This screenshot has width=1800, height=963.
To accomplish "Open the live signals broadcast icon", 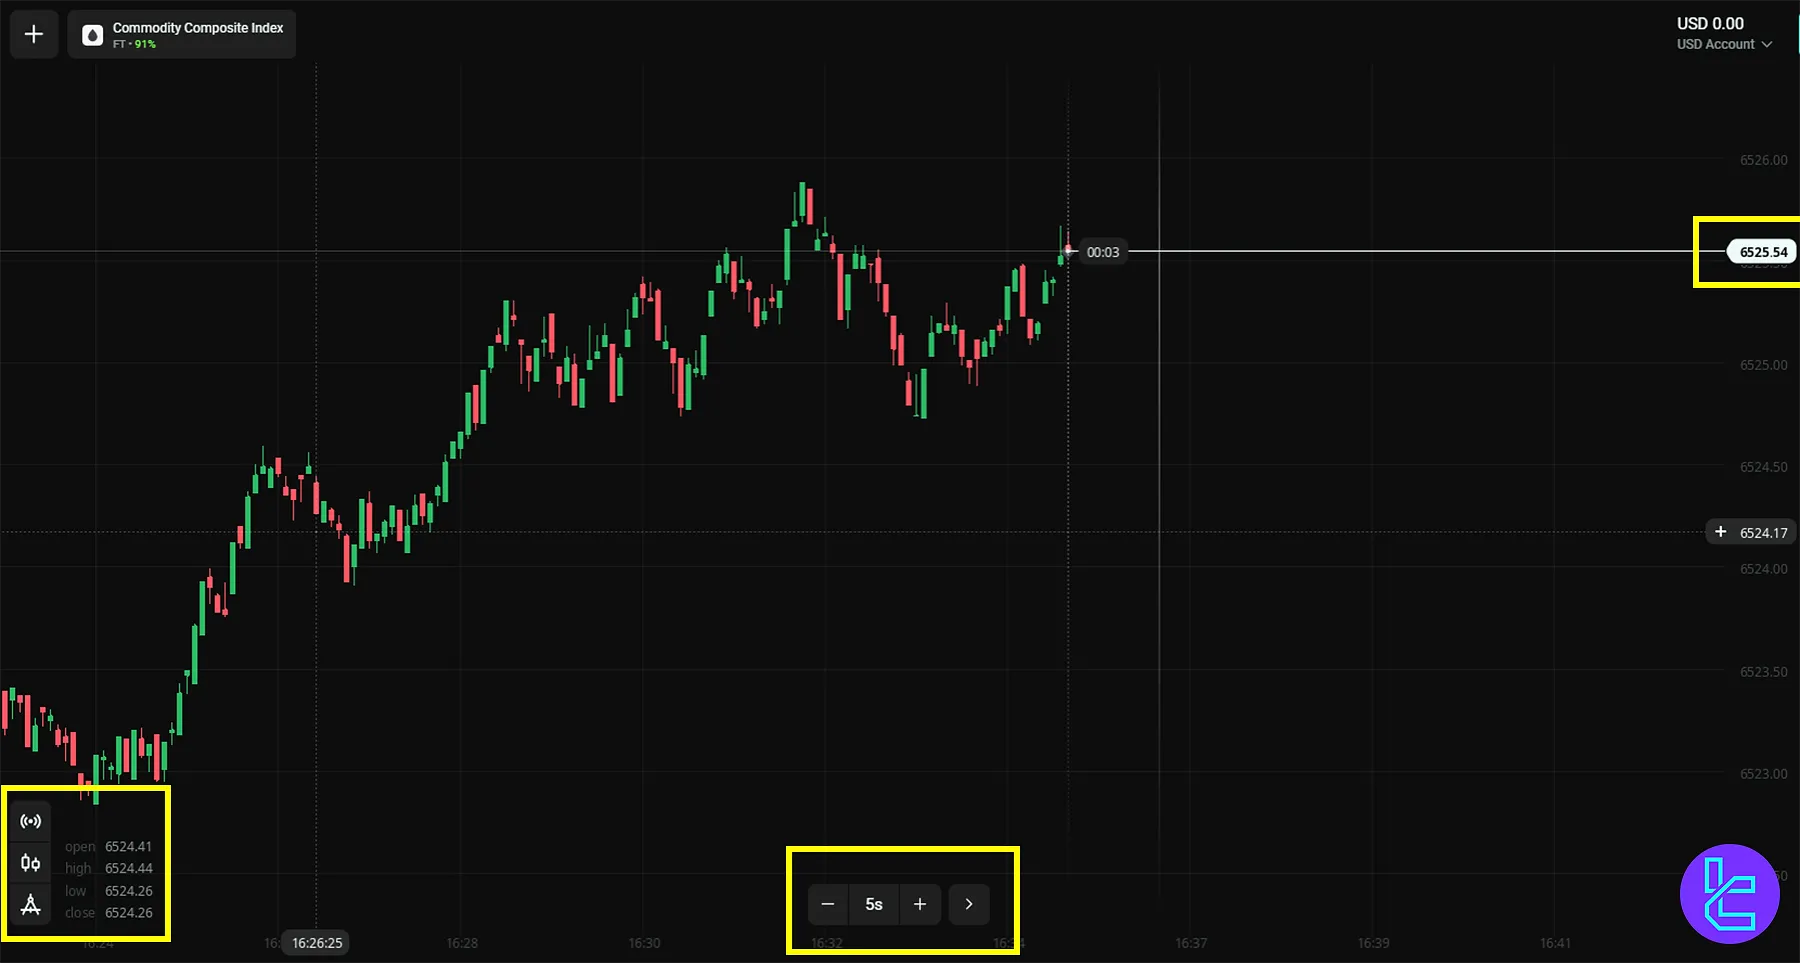I will 31,821.
